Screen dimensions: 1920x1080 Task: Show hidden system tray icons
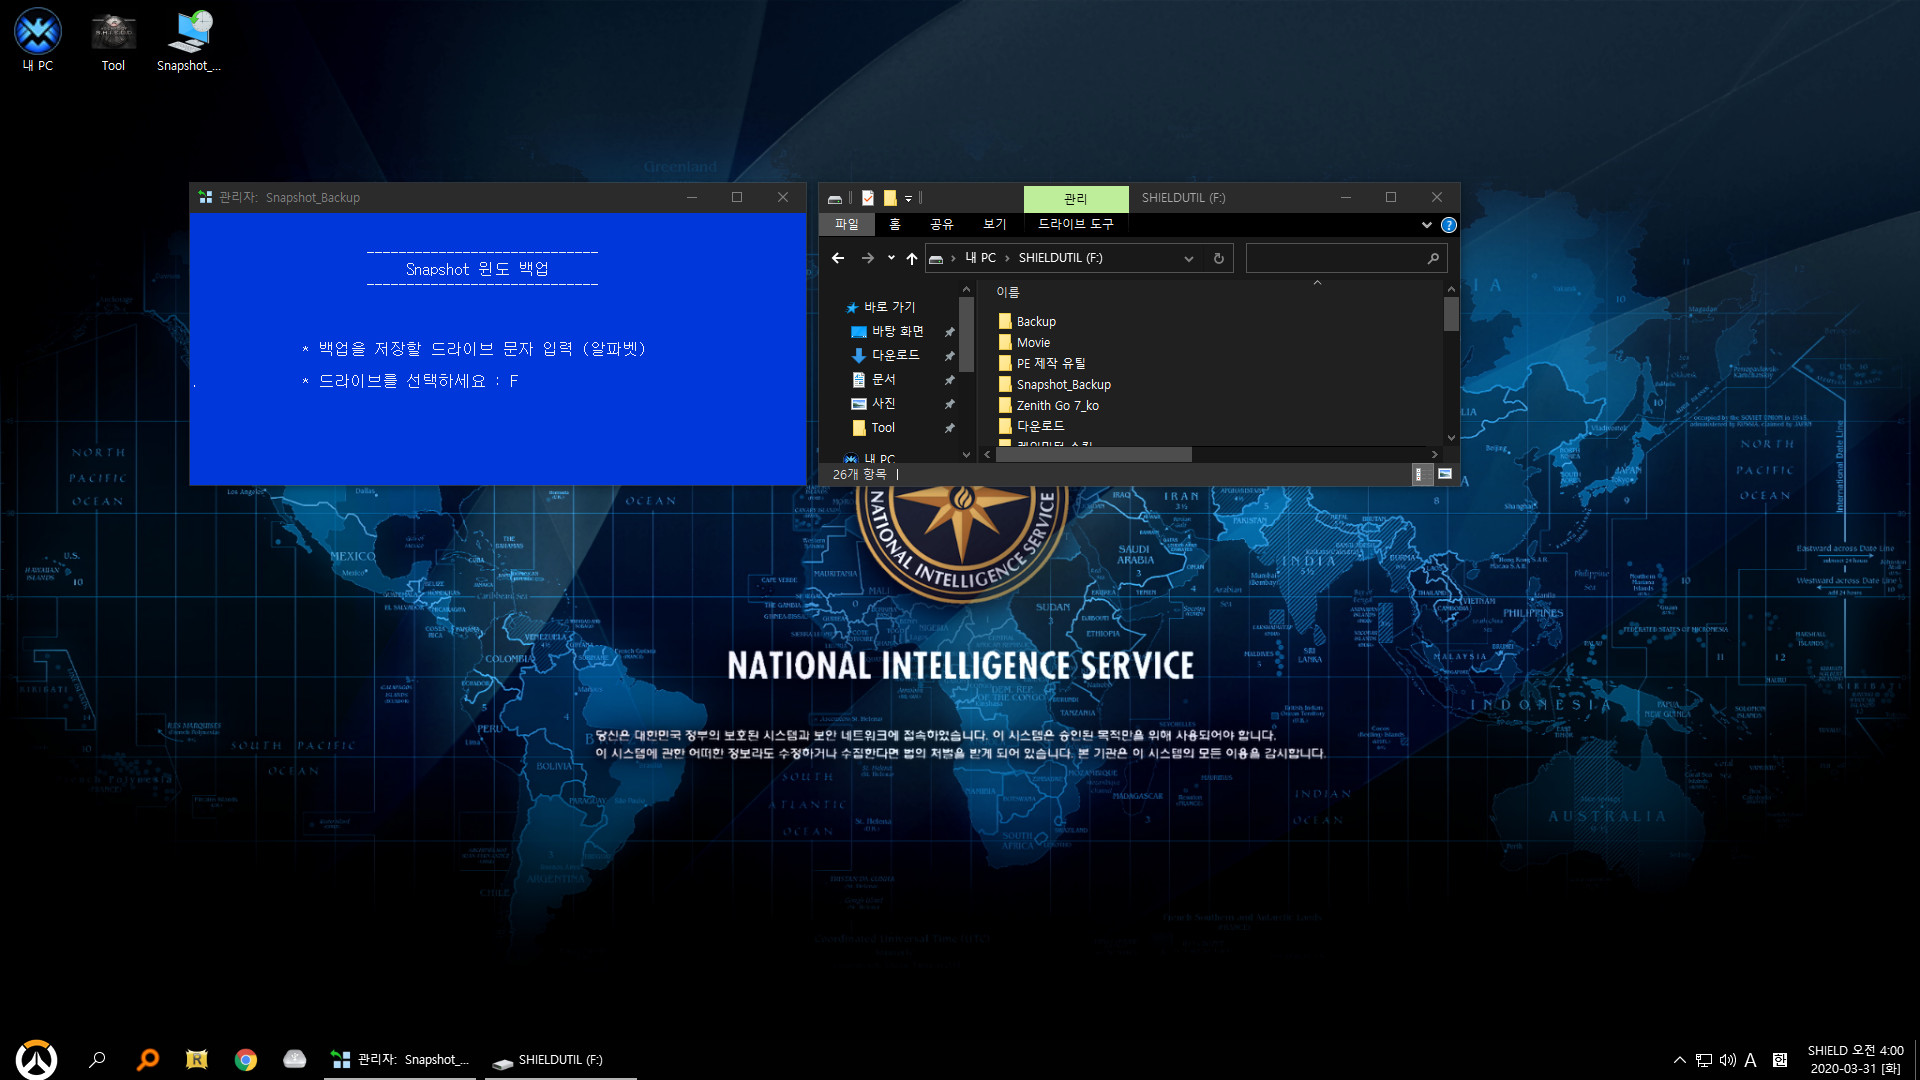pos(1680,1060)
